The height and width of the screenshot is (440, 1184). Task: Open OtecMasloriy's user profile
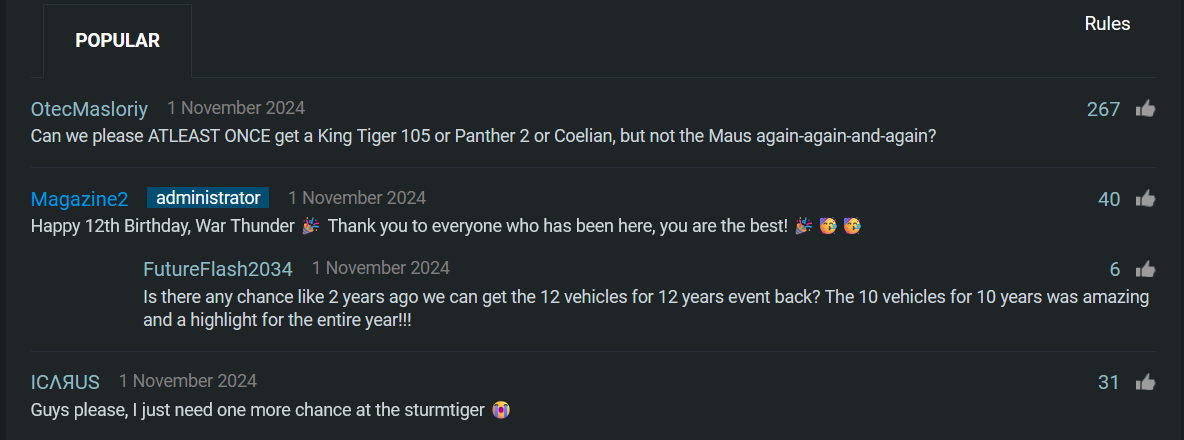click(x=89, y=109)
